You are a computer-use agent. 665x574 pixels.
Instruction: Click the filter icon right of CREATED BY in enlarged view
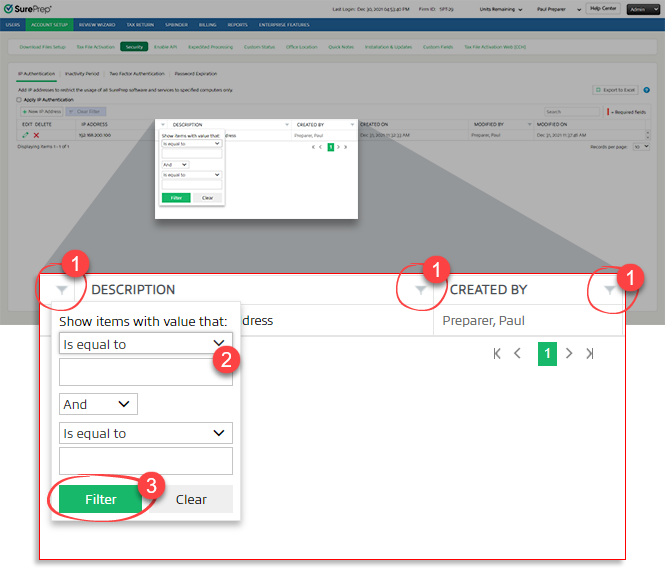[609, 290]
